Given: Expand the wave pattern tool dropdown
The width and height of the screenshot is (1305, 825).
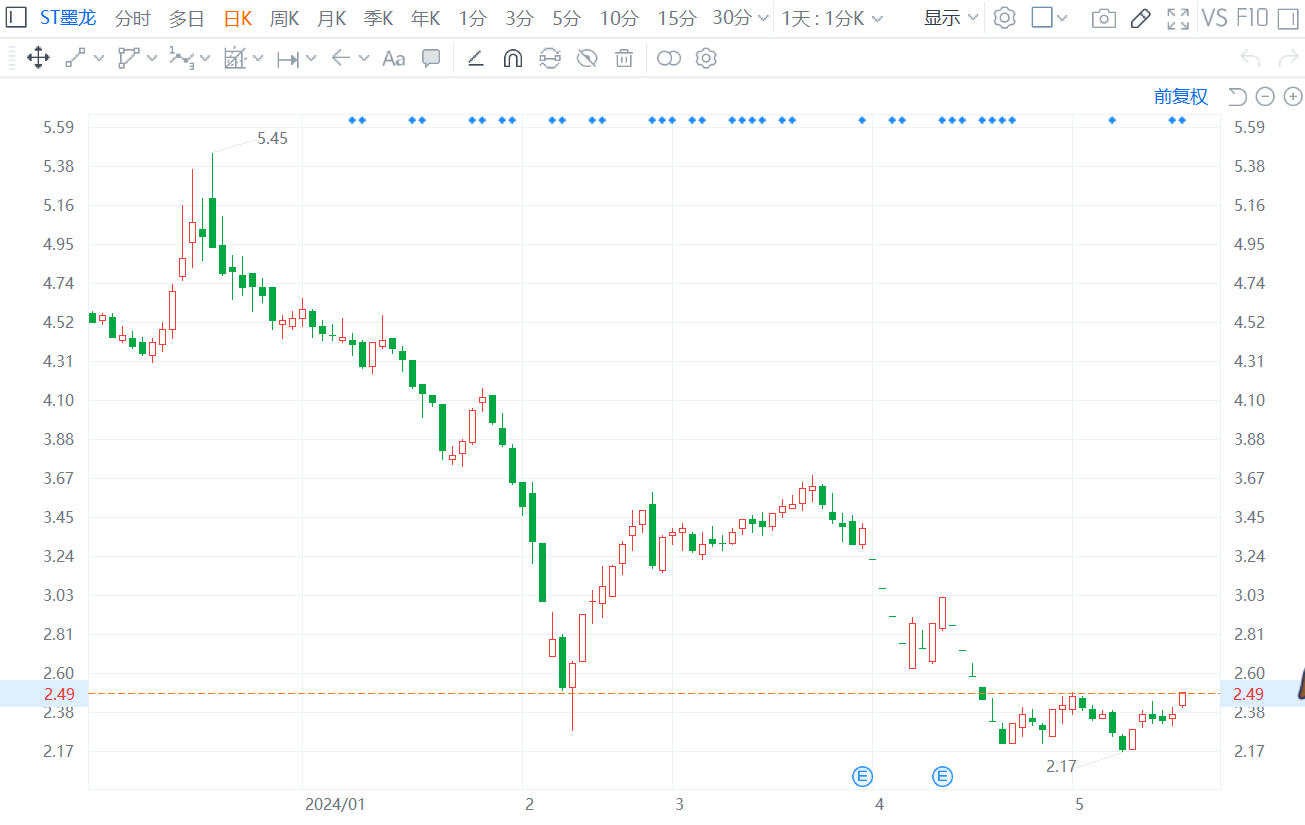Looking at the screenshot, I should click(205, 59).
